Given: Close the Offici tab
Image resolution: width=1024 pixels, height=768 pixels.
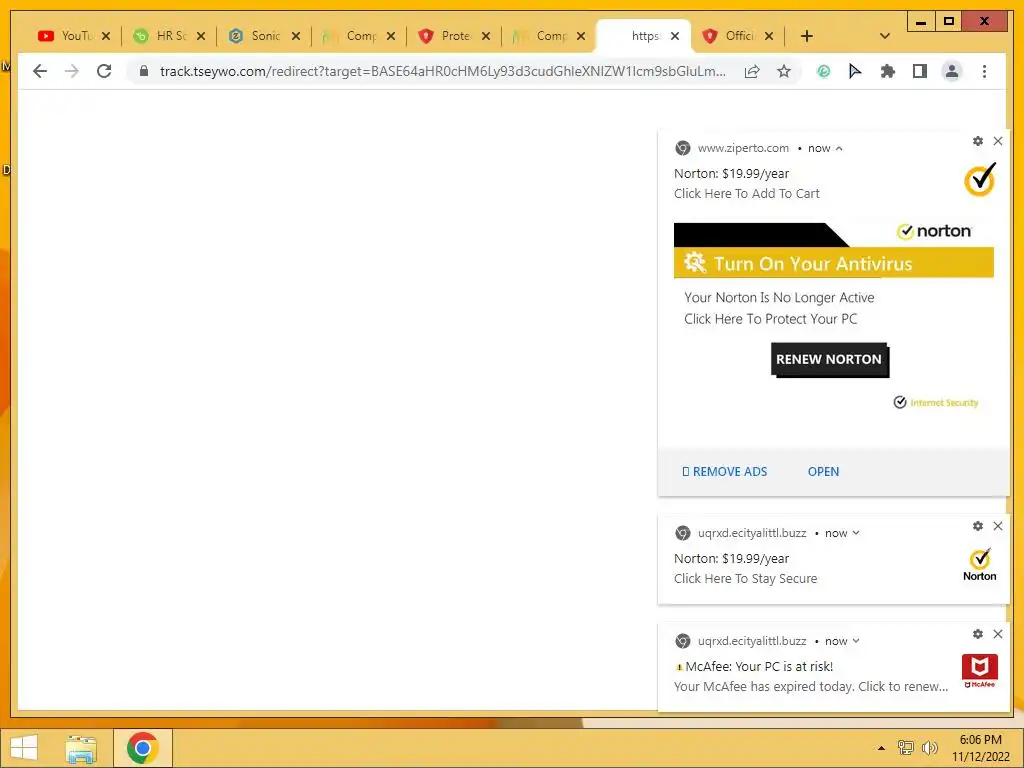Looking at the screenshot, I should click(769, 36).
